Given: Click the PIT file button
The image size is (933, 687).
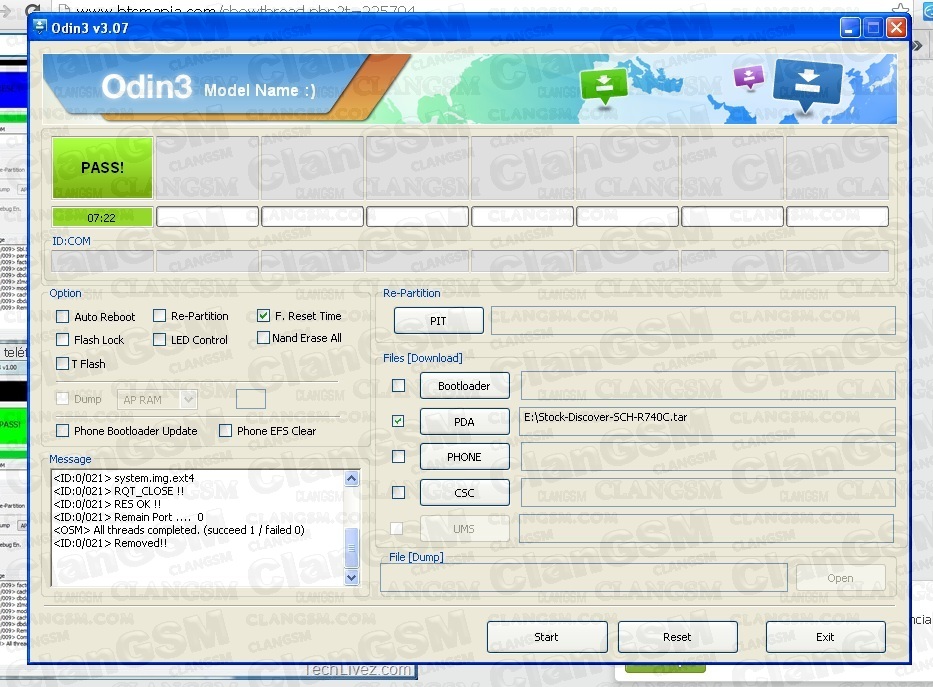Looking at the screenshot, I should point(439,321).
